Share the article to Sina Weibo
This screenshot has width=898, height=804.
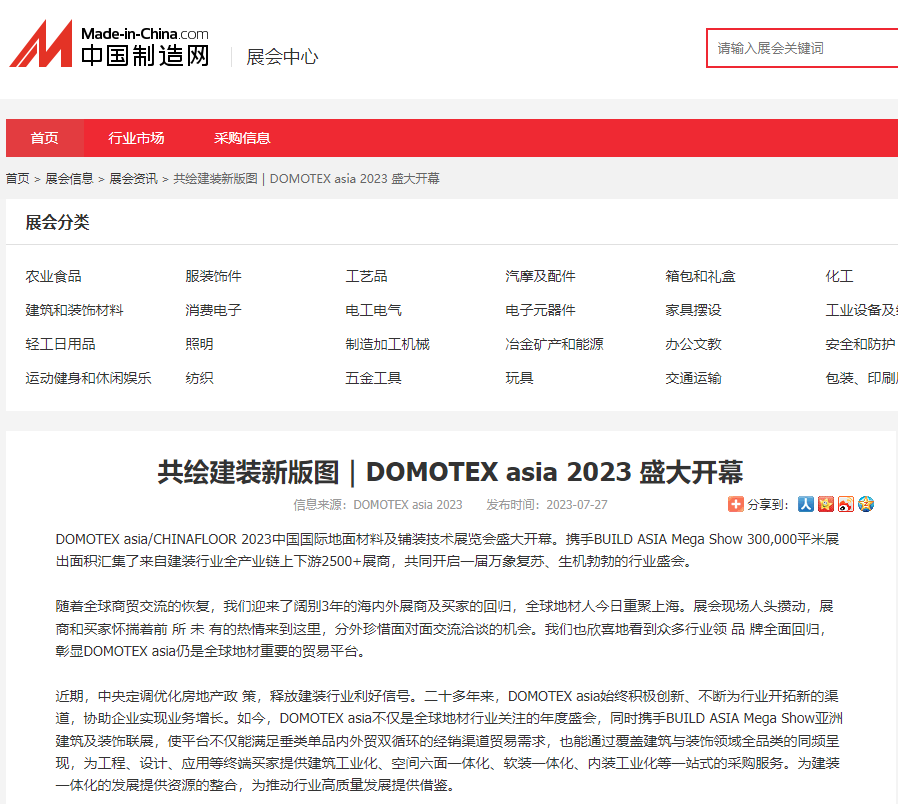(845, 504)
